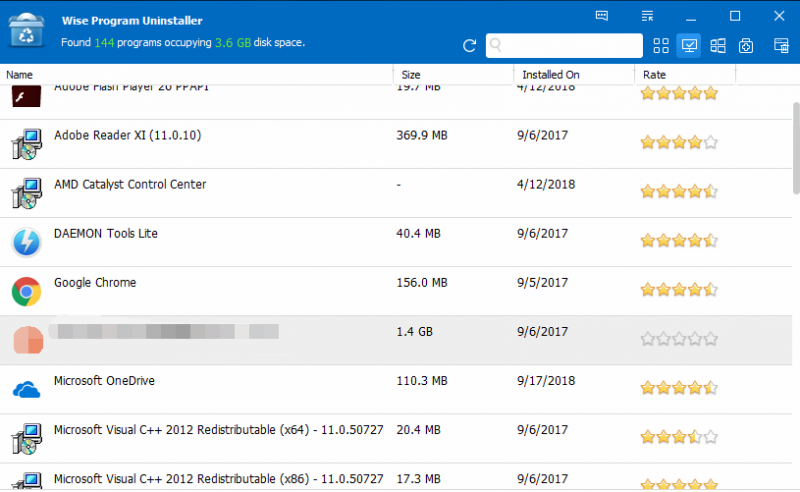Click the 369.9 MB size value
Viewport: 800px width, 492px height.
(x=422, y=135)
